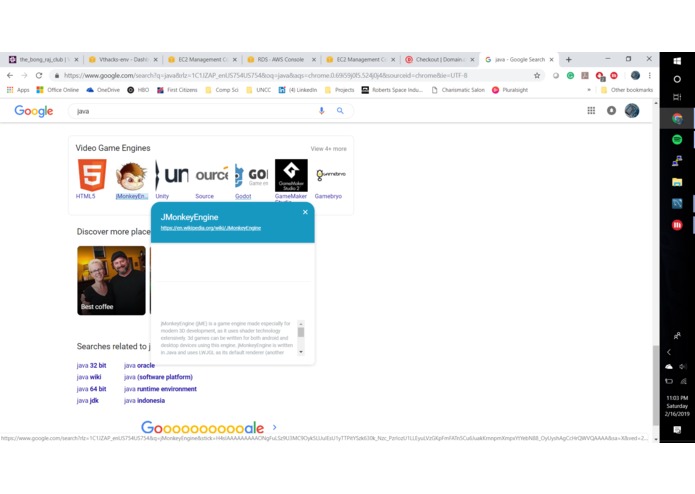
Task: Open Apps bookmark shortcut
Action: tap(18, 90)
